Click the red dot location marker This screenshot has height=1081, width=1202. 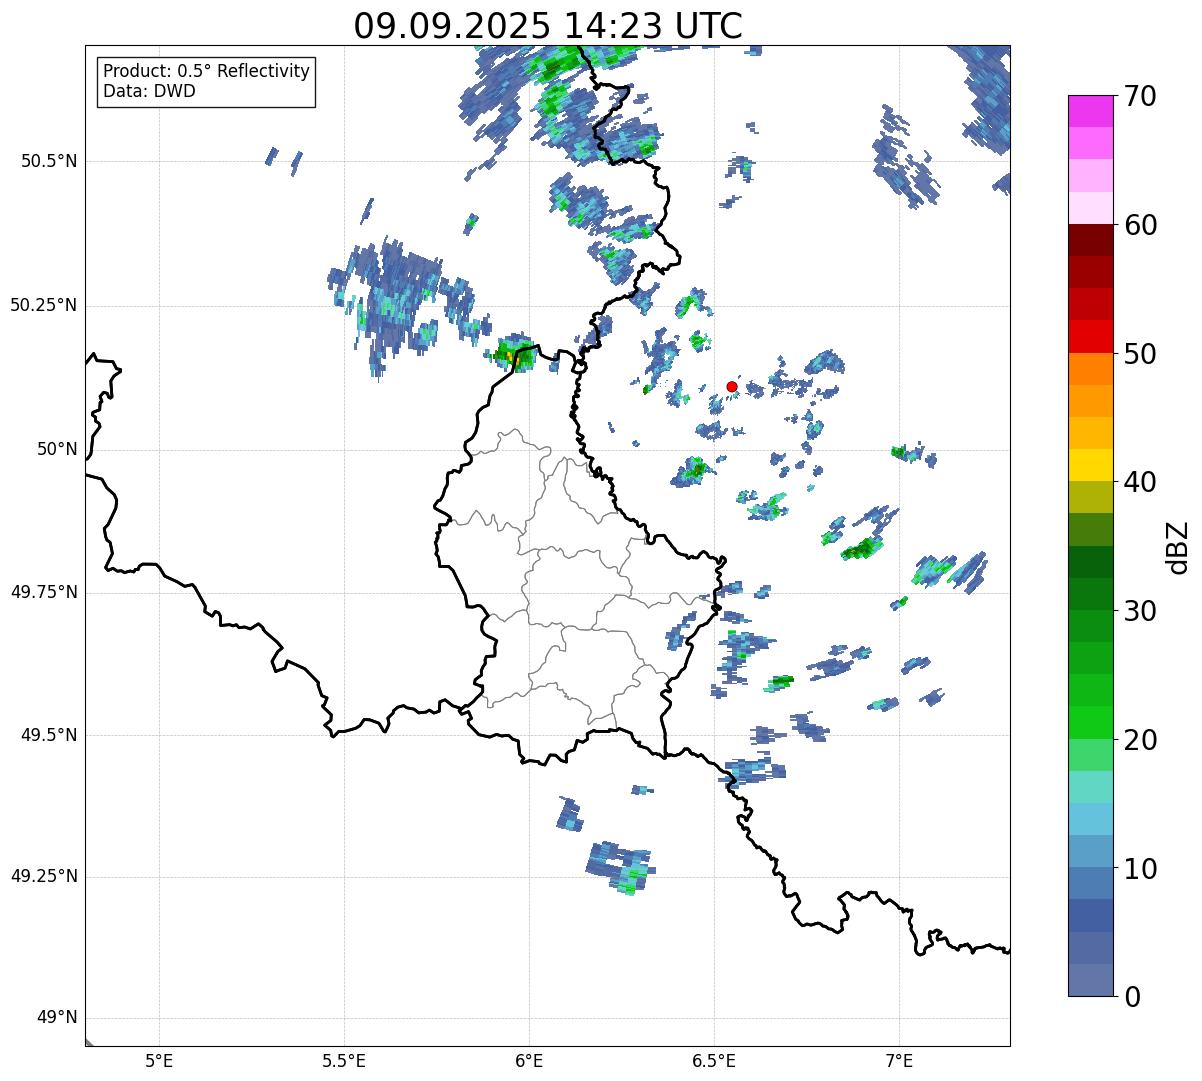(x=732, y=386)
